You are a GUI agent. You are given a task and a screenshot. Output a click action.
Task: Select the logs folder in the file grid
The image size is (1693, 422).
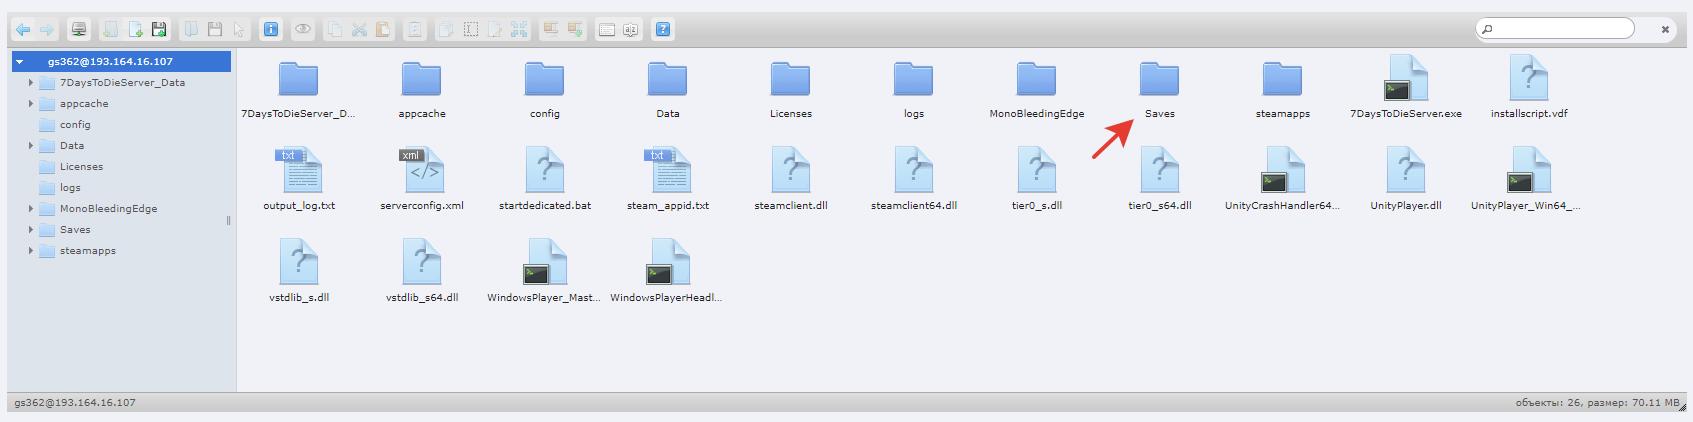tap(913, 89)
